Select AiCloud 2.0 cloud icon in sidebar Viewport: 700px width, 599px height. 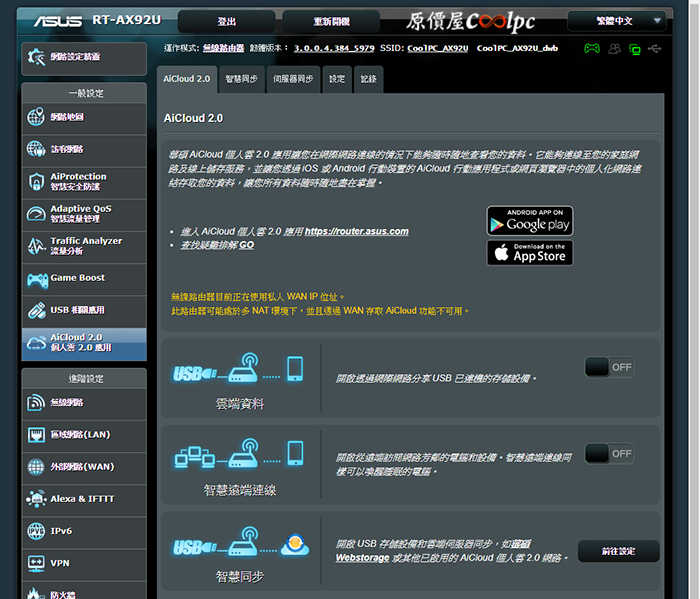36,343
